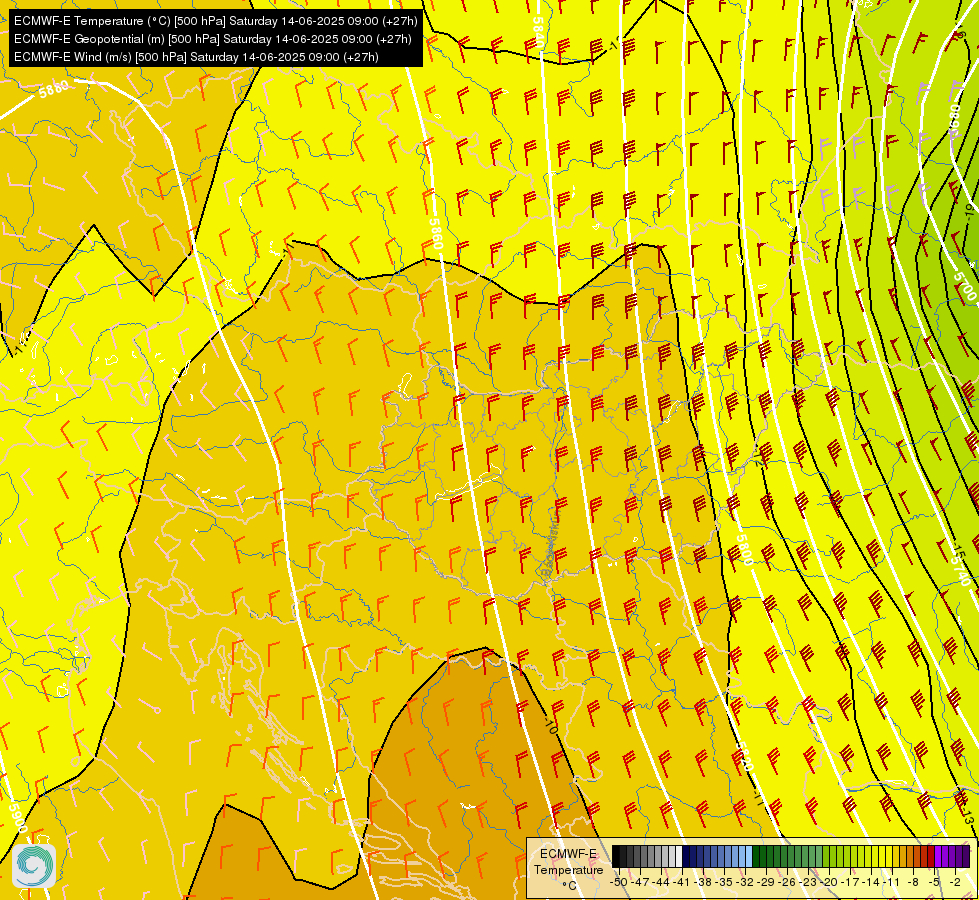Click the -32 value on the legend
The image size is (979, 900).
click(745, 882)
